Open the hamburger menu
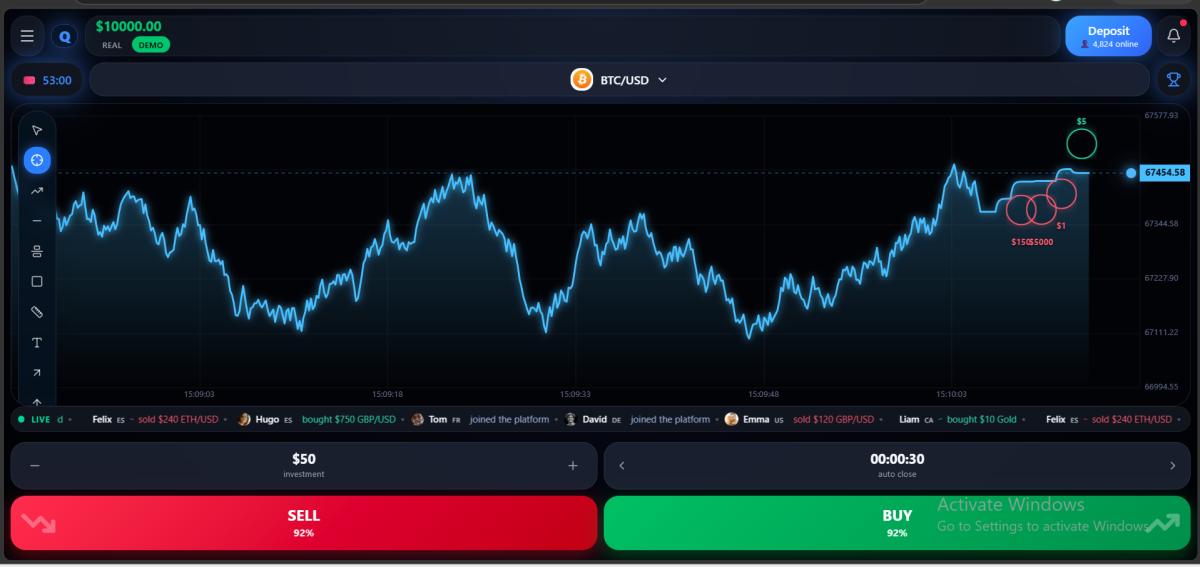 (x=27, y=36)
